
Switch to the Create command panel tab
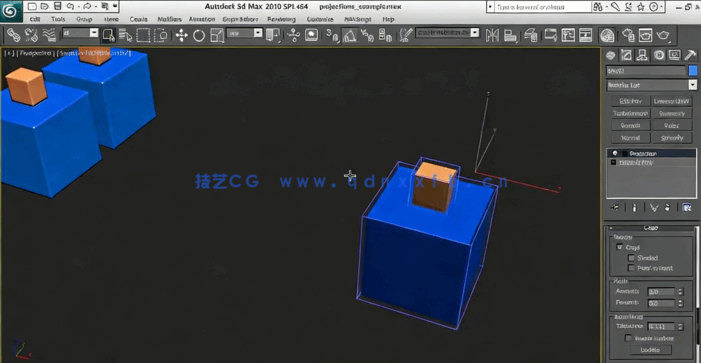(x=610, y=55)
